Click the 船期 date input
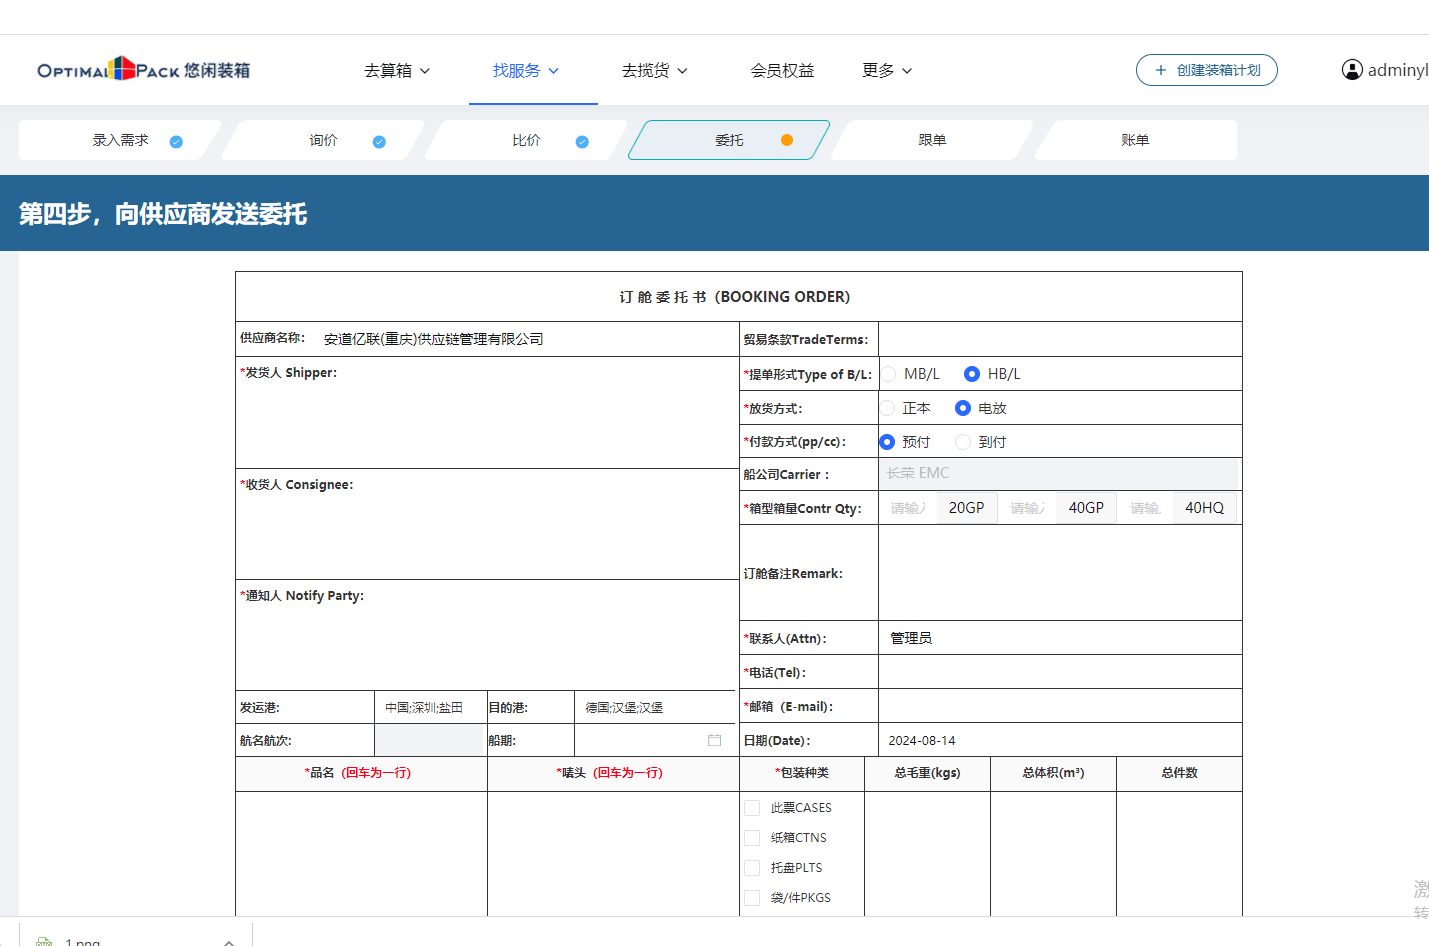Screen dimensions: 1429x946 click(654, 740)
